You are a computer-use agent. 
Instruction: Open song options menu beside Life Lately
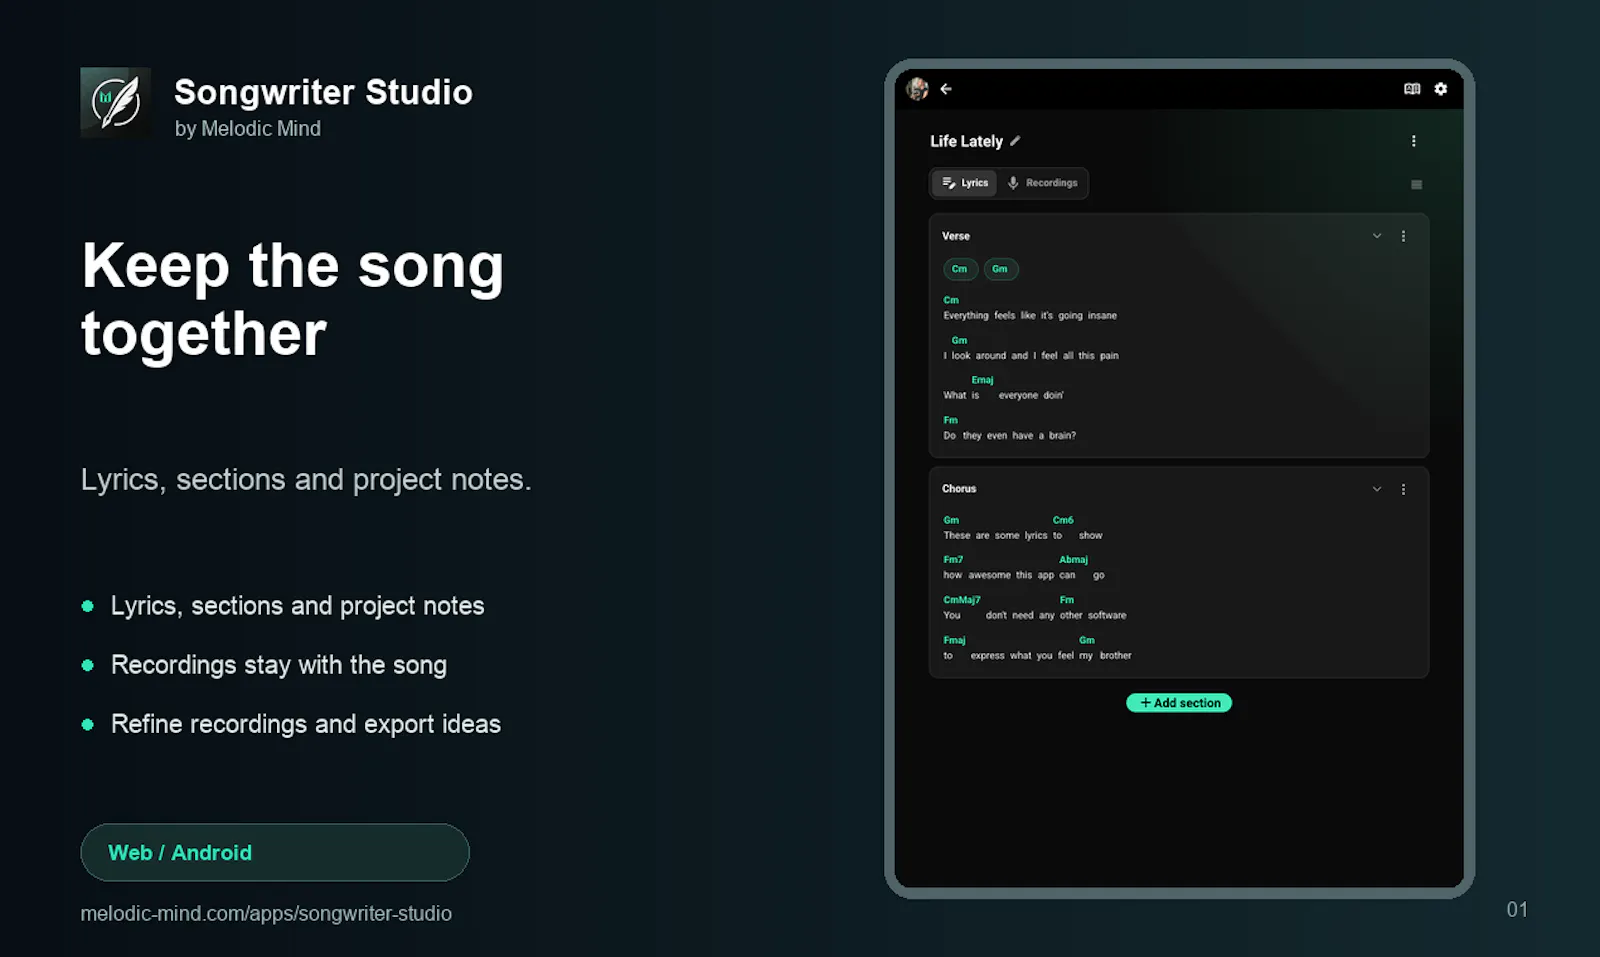tap(1414, 141)
